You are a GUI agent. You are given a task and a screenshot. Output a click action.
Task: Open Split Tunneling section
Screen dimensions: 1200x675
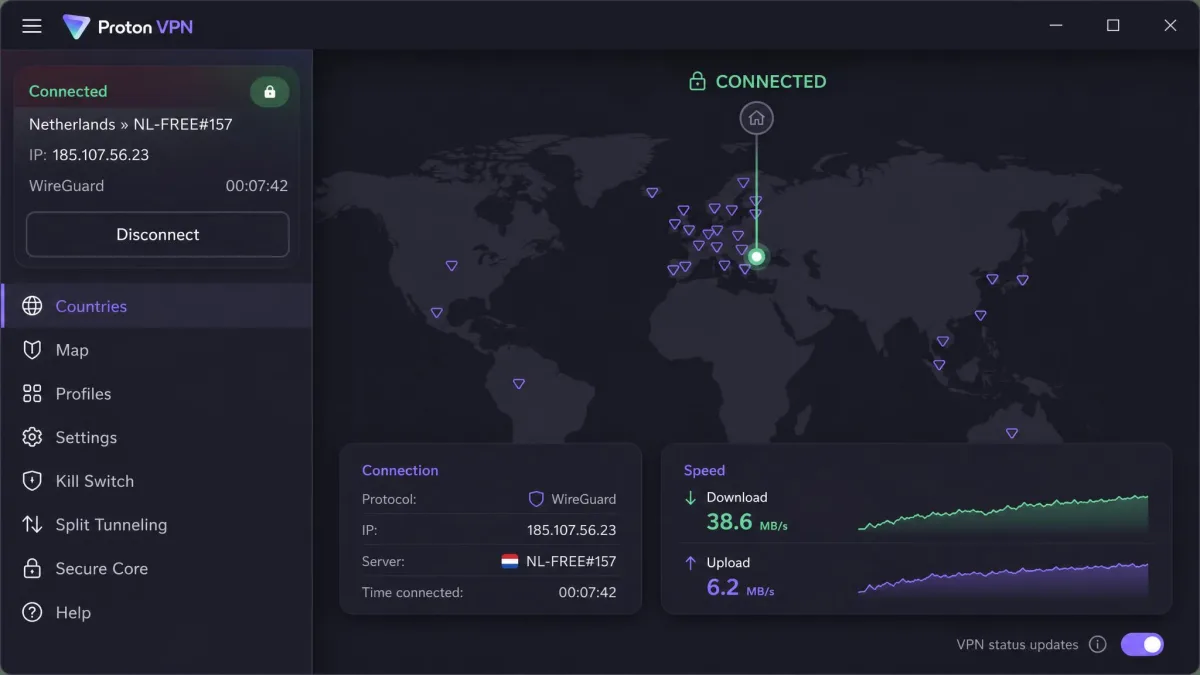coord(157,525)
